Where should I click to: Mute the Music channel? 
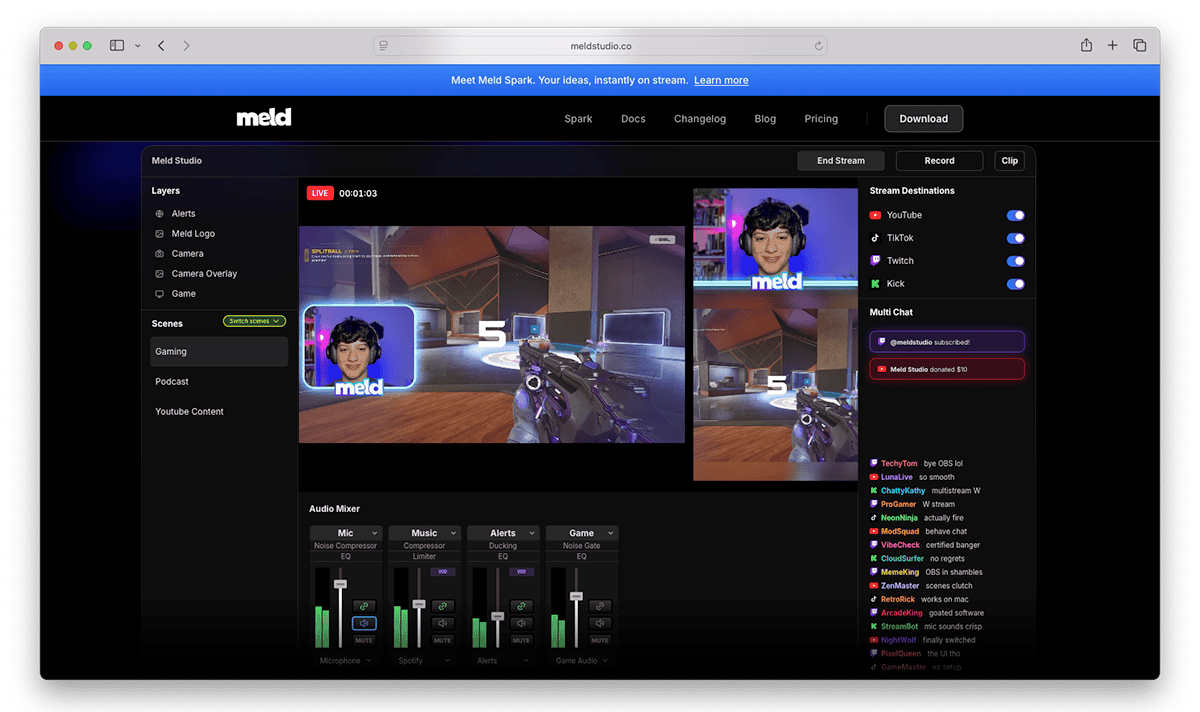tap(442, 640)
